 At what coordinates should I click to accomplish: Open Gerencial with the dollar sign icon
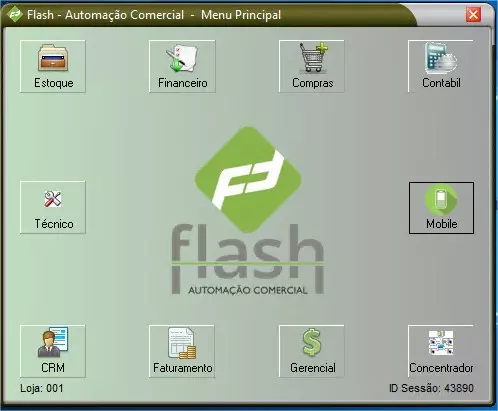[312, 342]
